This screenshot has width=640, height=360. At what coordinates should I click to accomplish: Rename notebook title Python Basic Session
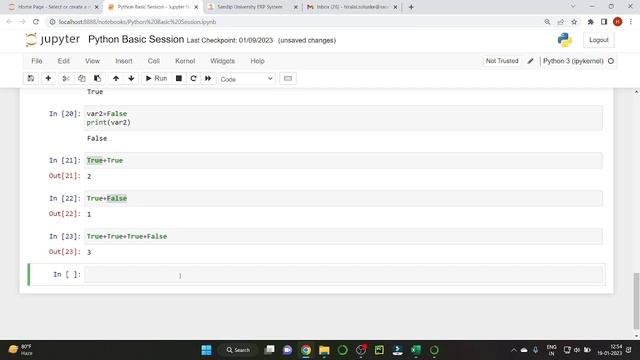coord(136,40)
